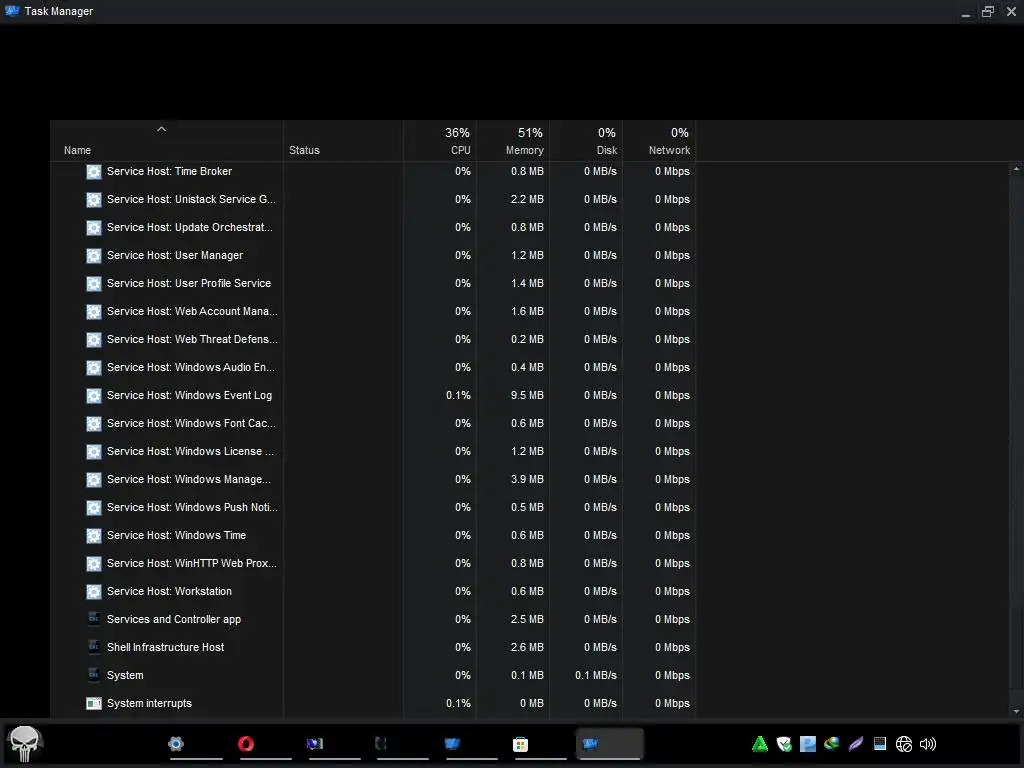This screenshot has height=768, width=1024.
Task: Select Service Host: User Profile Service row
Action: (x=373, y=284)
